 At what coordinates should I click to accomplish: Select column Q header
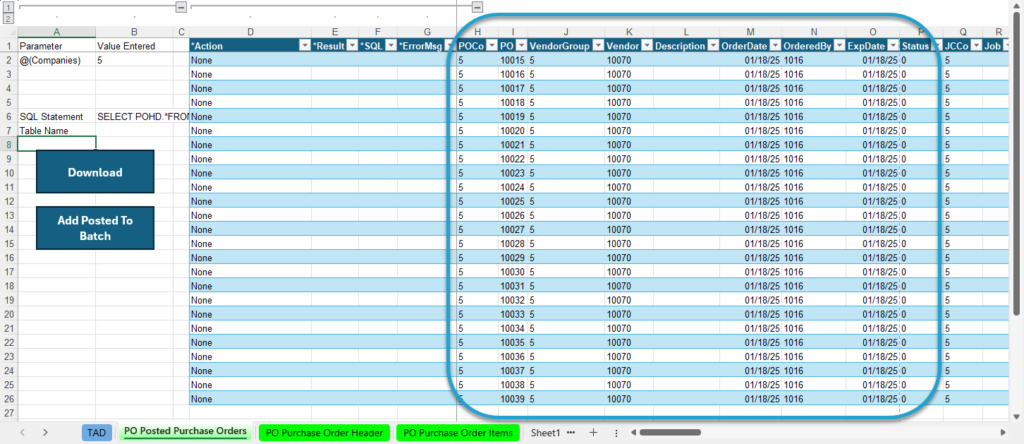(x=963, y=31)
